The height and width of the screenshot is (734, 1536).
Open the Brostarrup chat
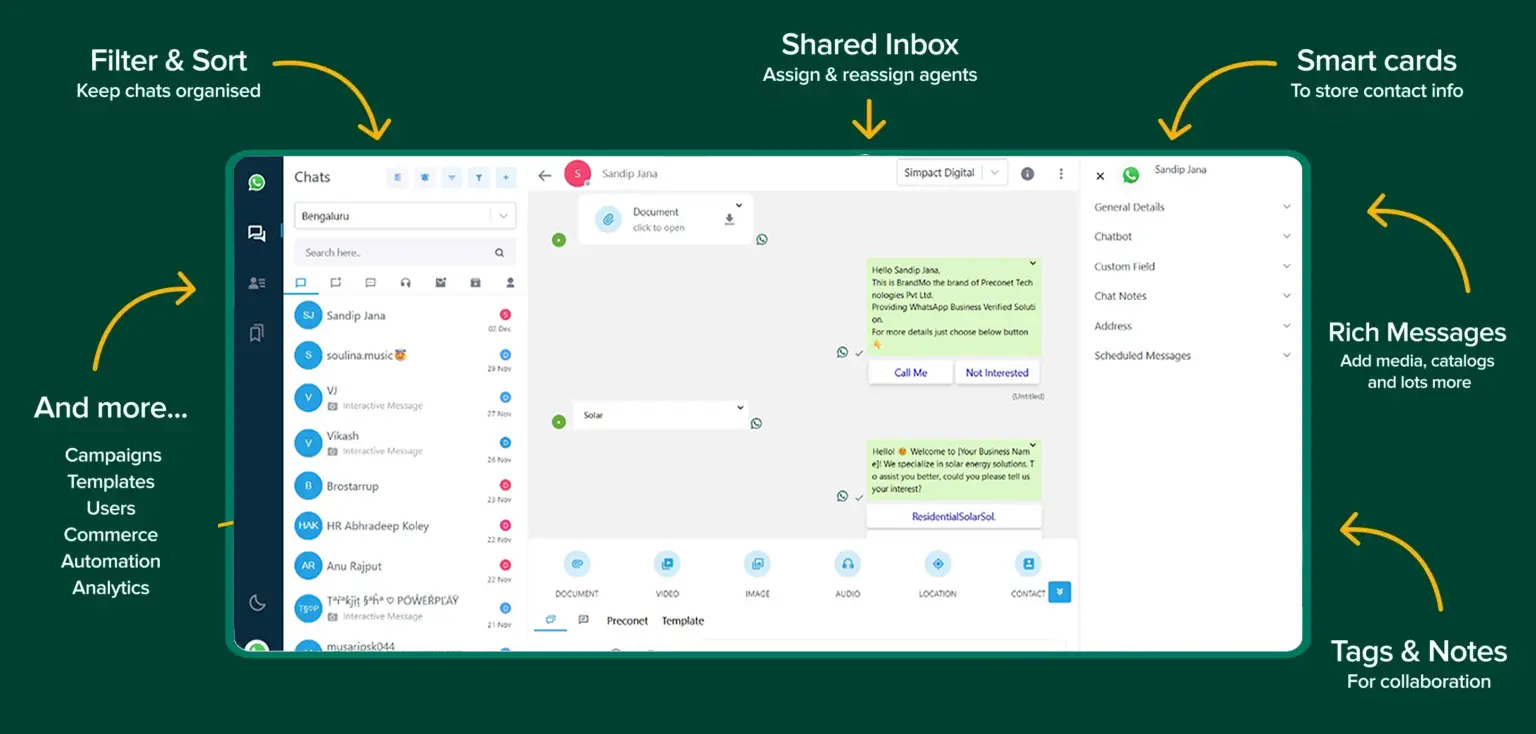[405, 487]
